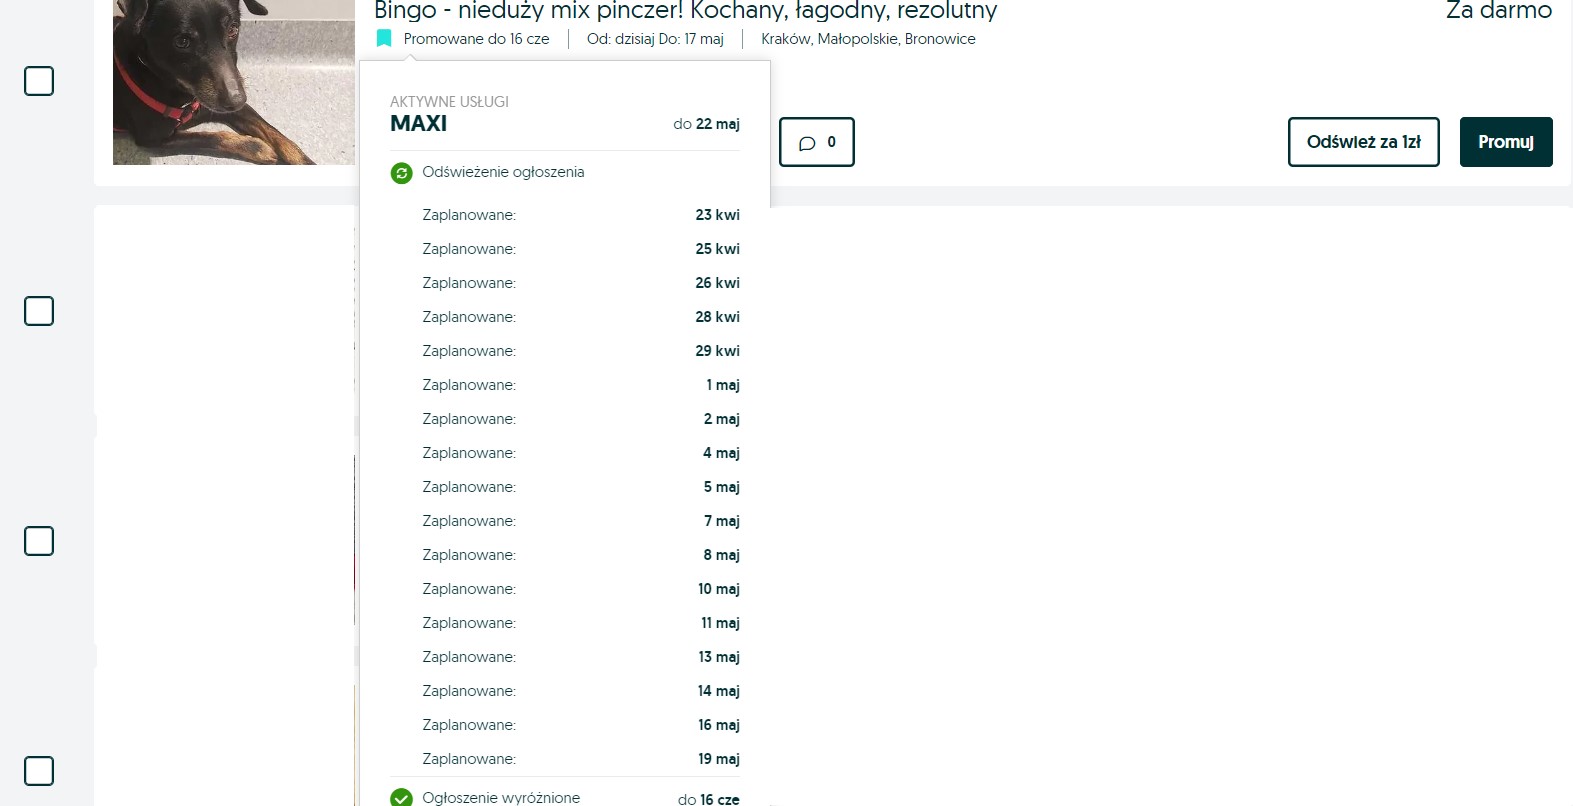Click the promoted bookmark icon
Viewport: 1573px width, 806px height.
pyautogui.click(x=384, y=39)
